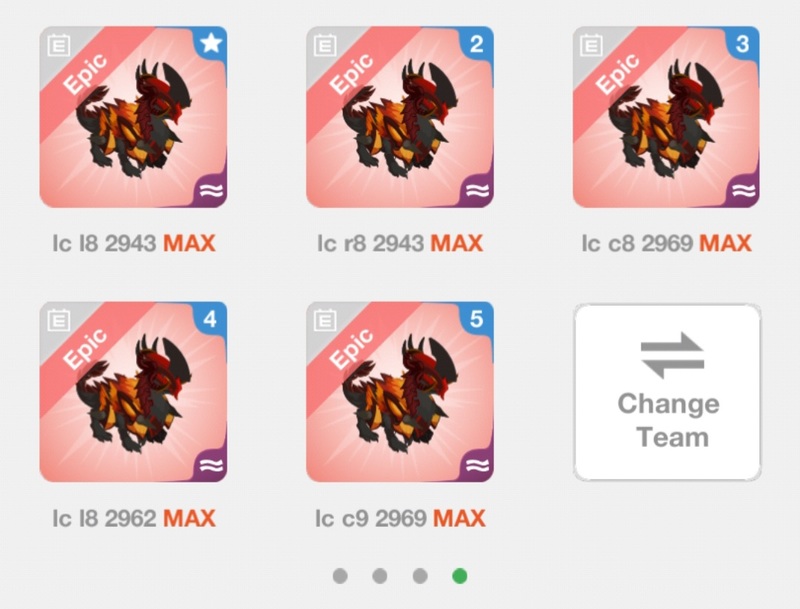
Task: Tap the star leader badge on the first dragon
Action: pos(211,43)
